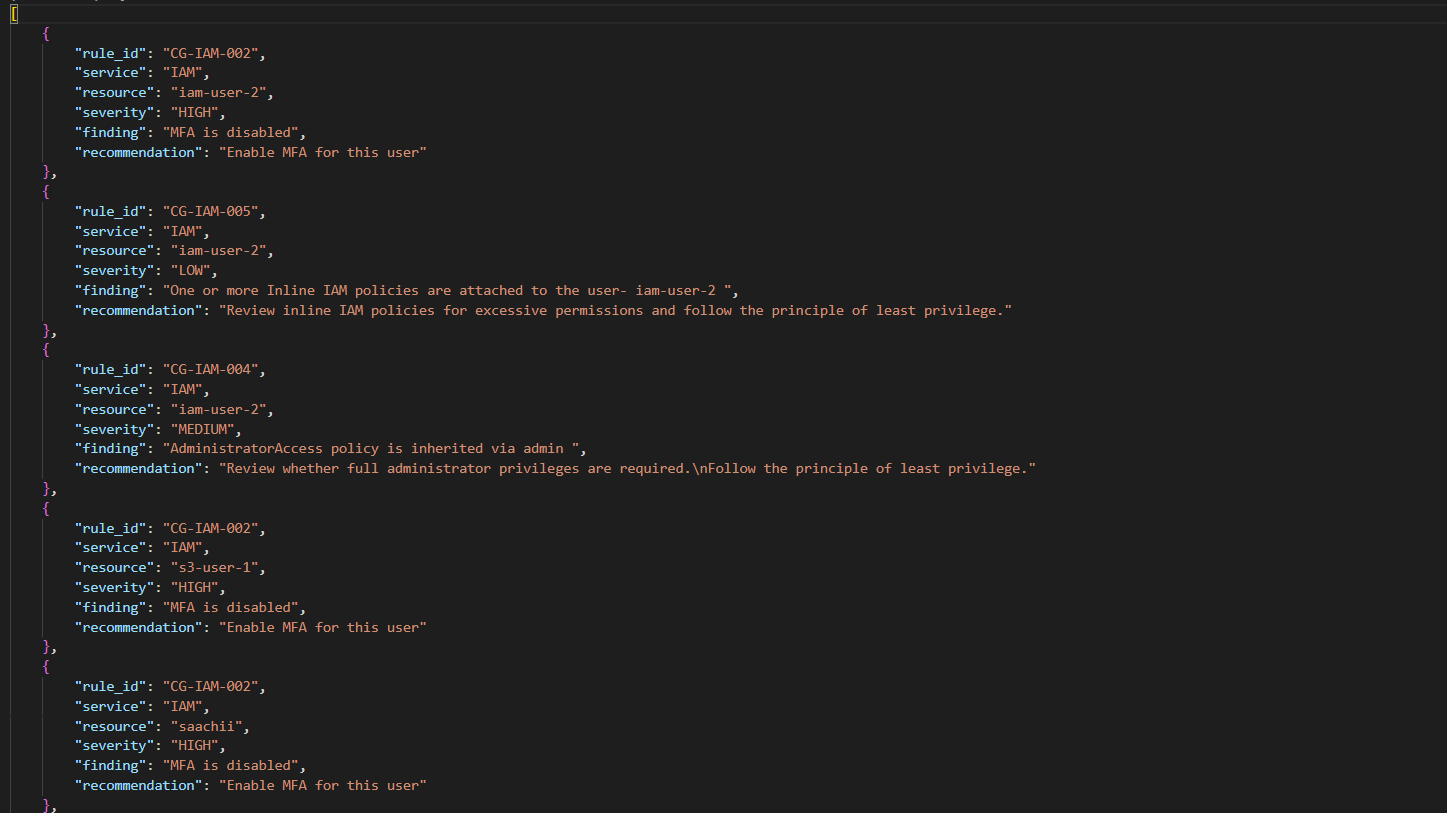Viewport: 1447px width, 813px height.
Task: Click "Enable MFA for this user" under saachii
Action: tap(323, 785)
